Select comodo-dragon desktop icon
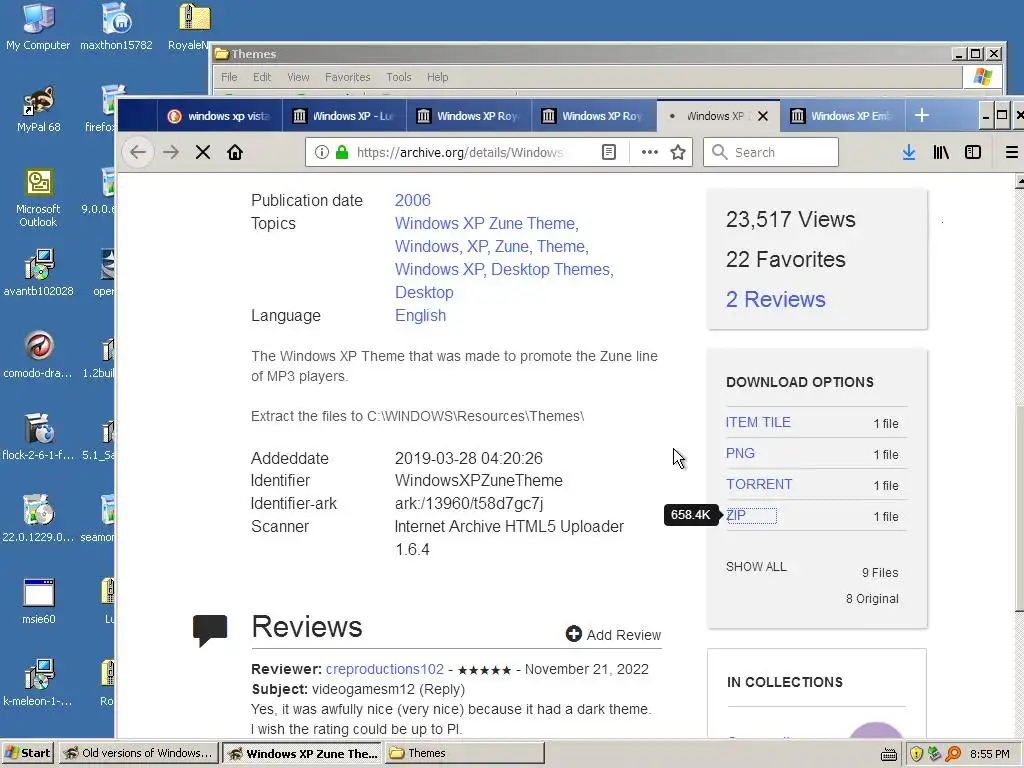 pos(38,355)
